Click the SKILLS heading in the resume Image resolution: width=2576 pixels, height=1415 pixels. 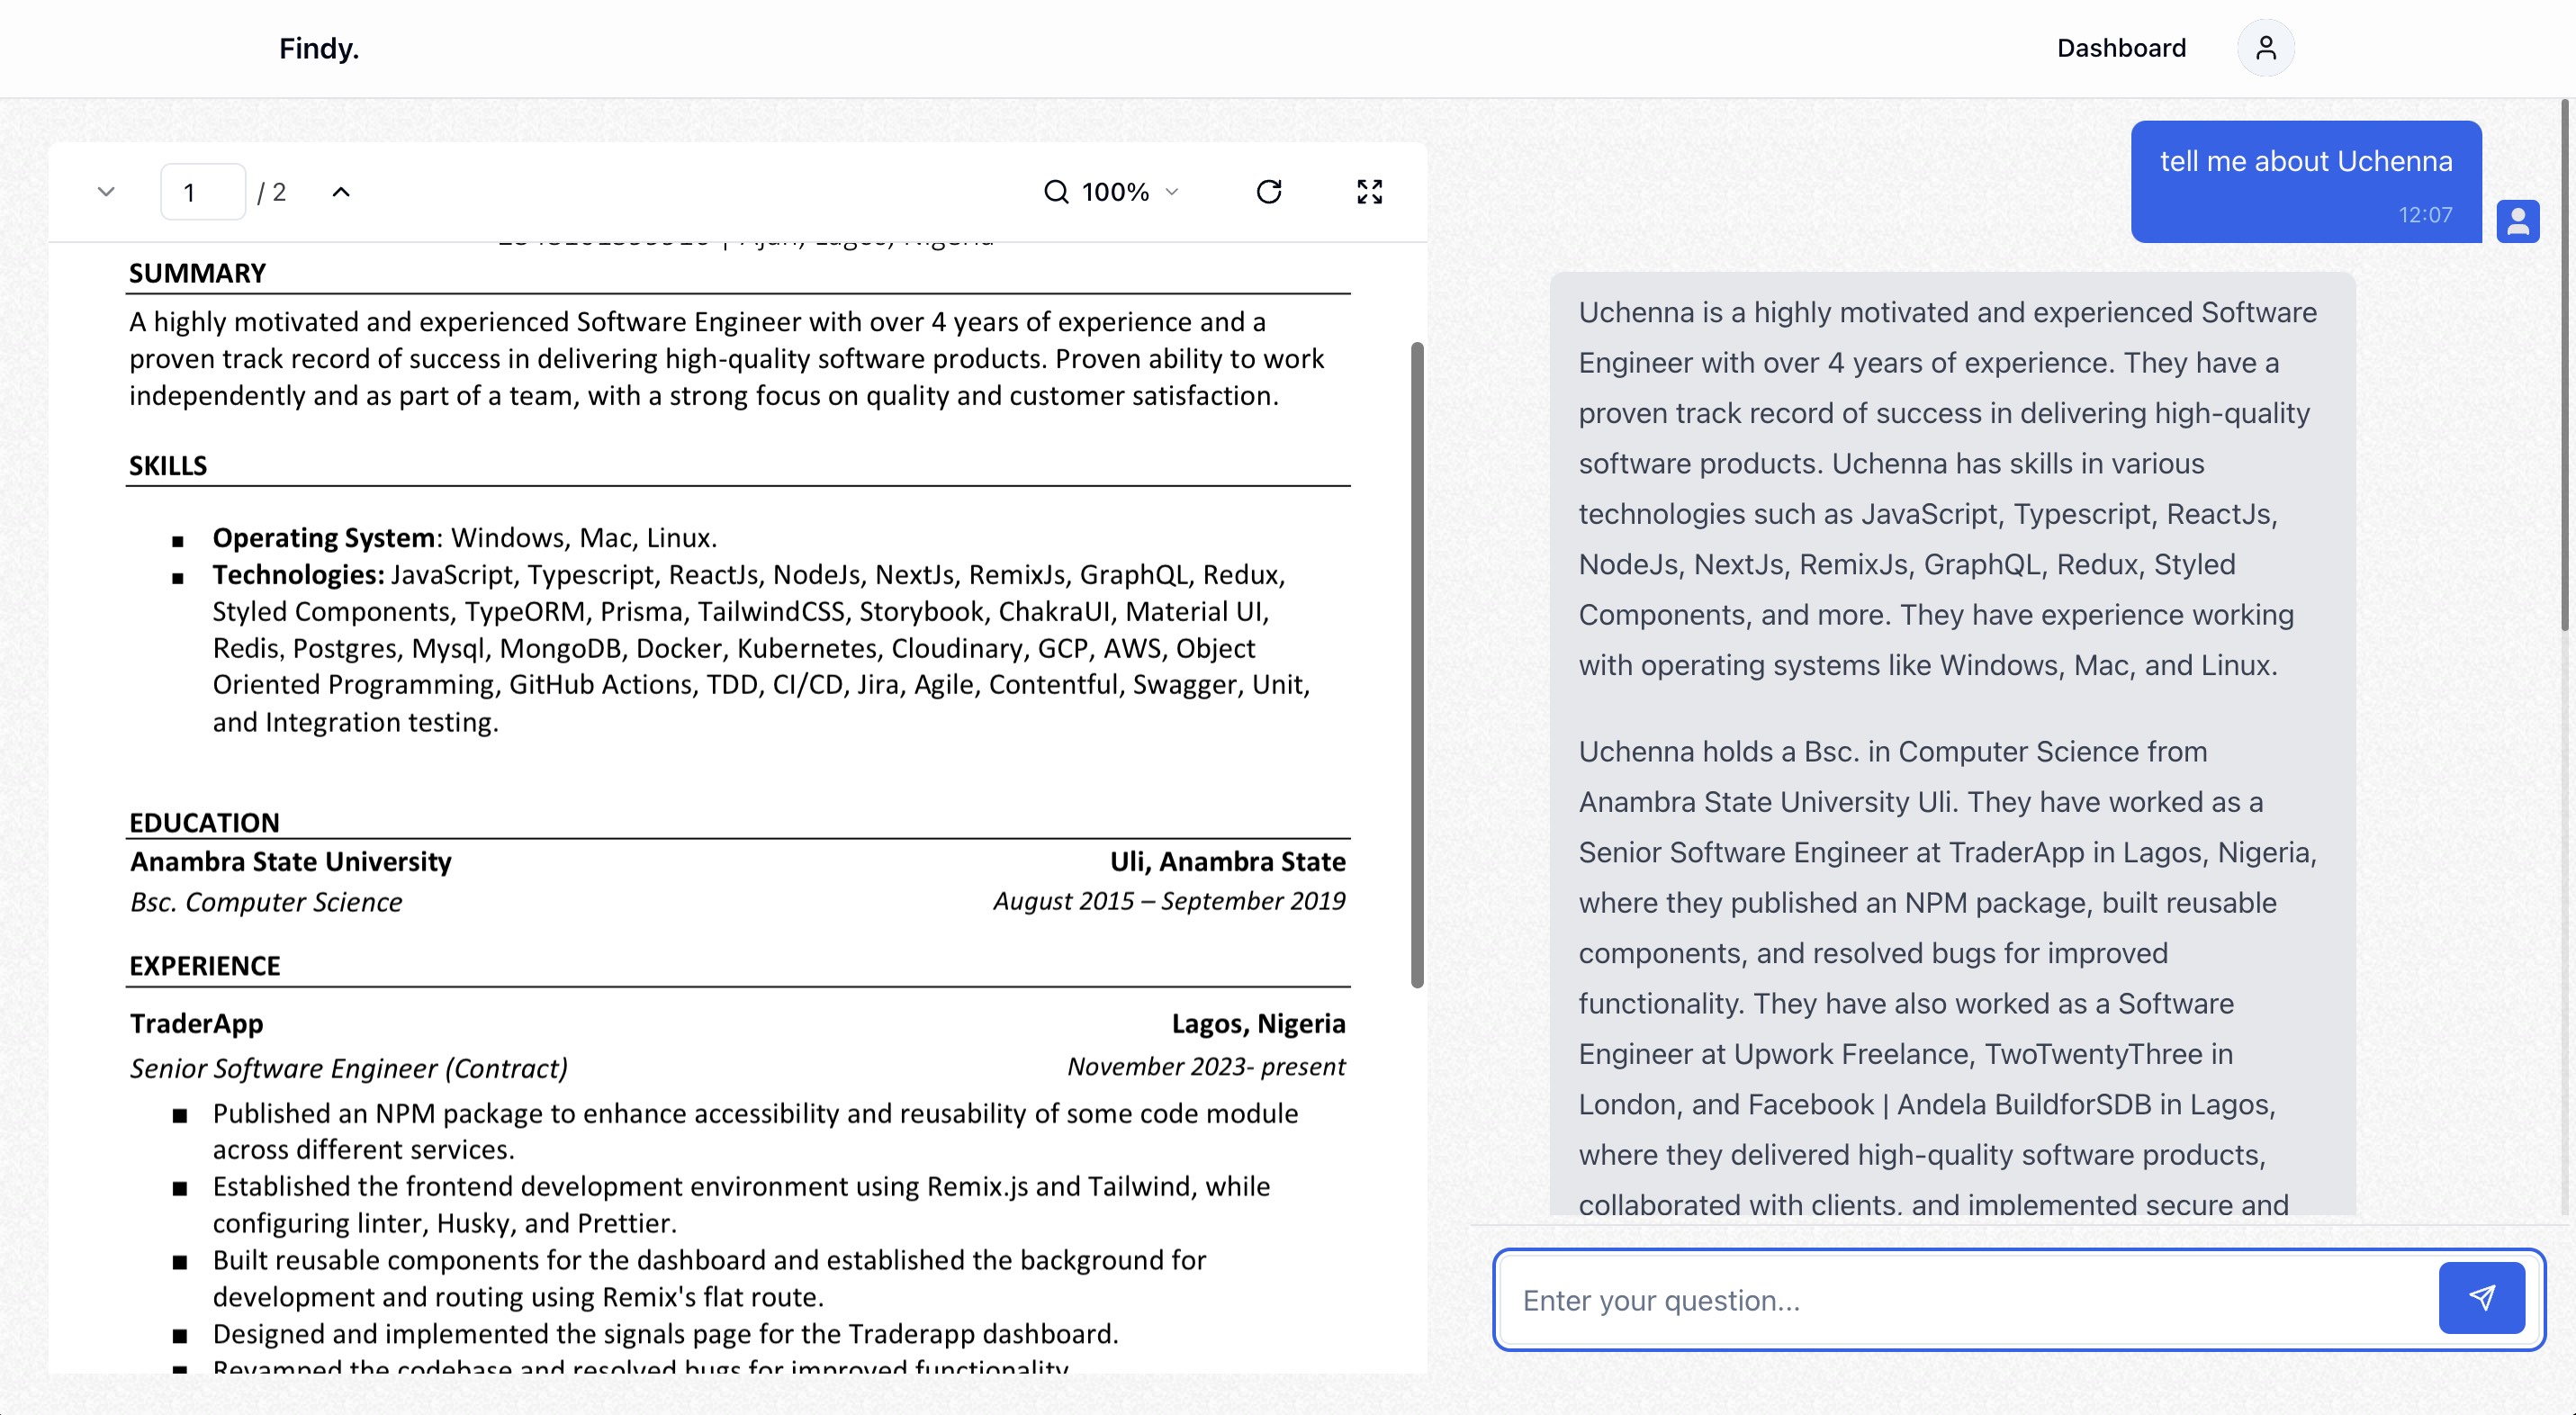(x=168, y=466)
